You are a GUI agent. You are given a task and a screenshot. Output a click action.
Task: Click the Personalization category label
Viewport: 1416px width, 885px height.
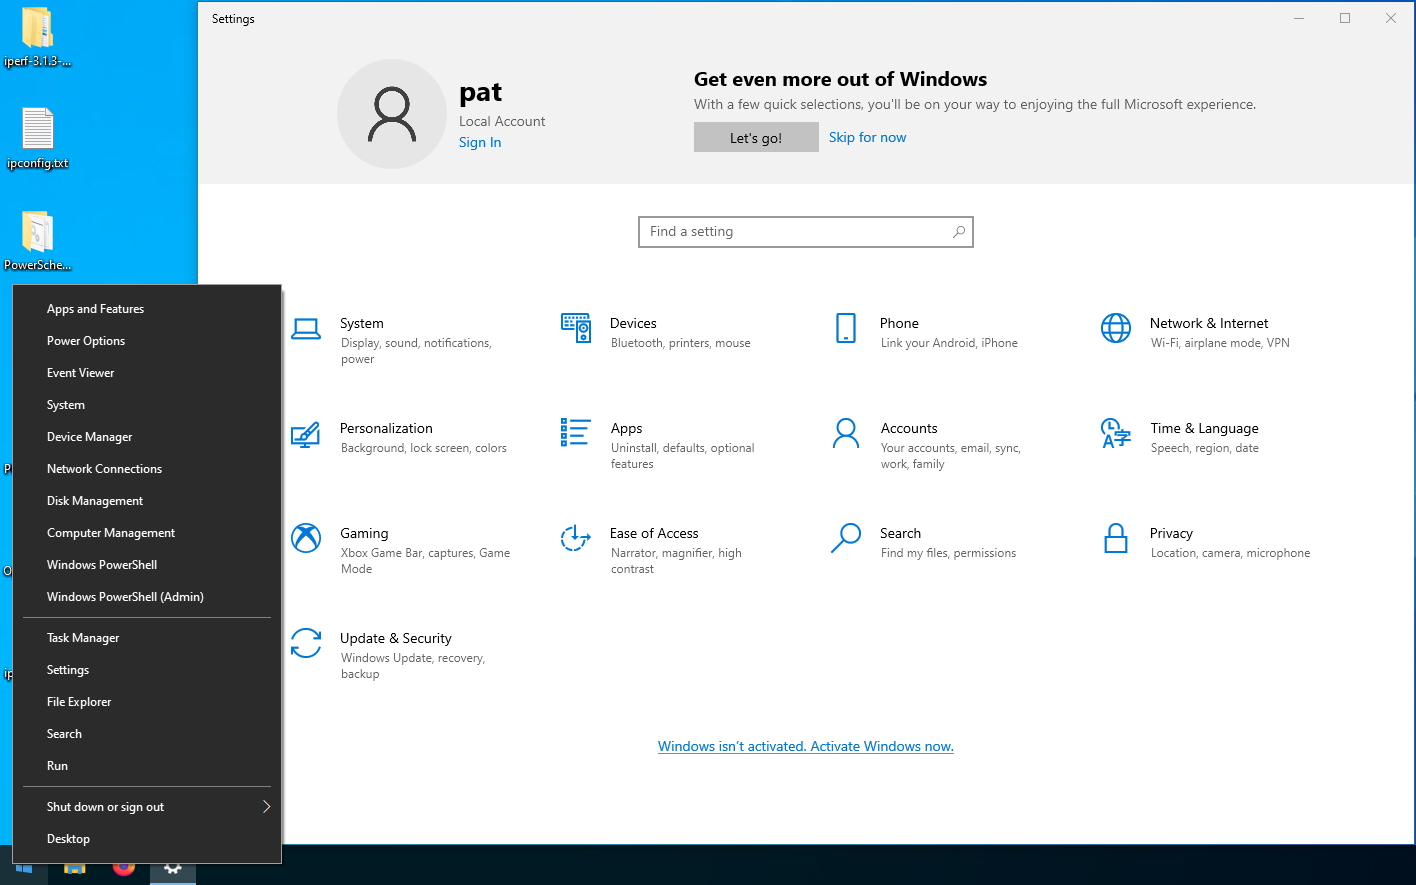pos(386,428)
